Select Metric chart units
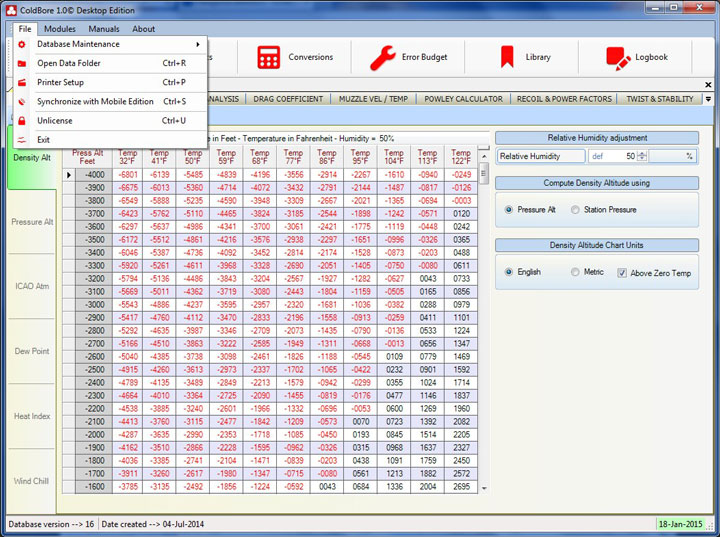Image resolution: width=720 pixels, height=537 pixels. [x=575, y=272]
